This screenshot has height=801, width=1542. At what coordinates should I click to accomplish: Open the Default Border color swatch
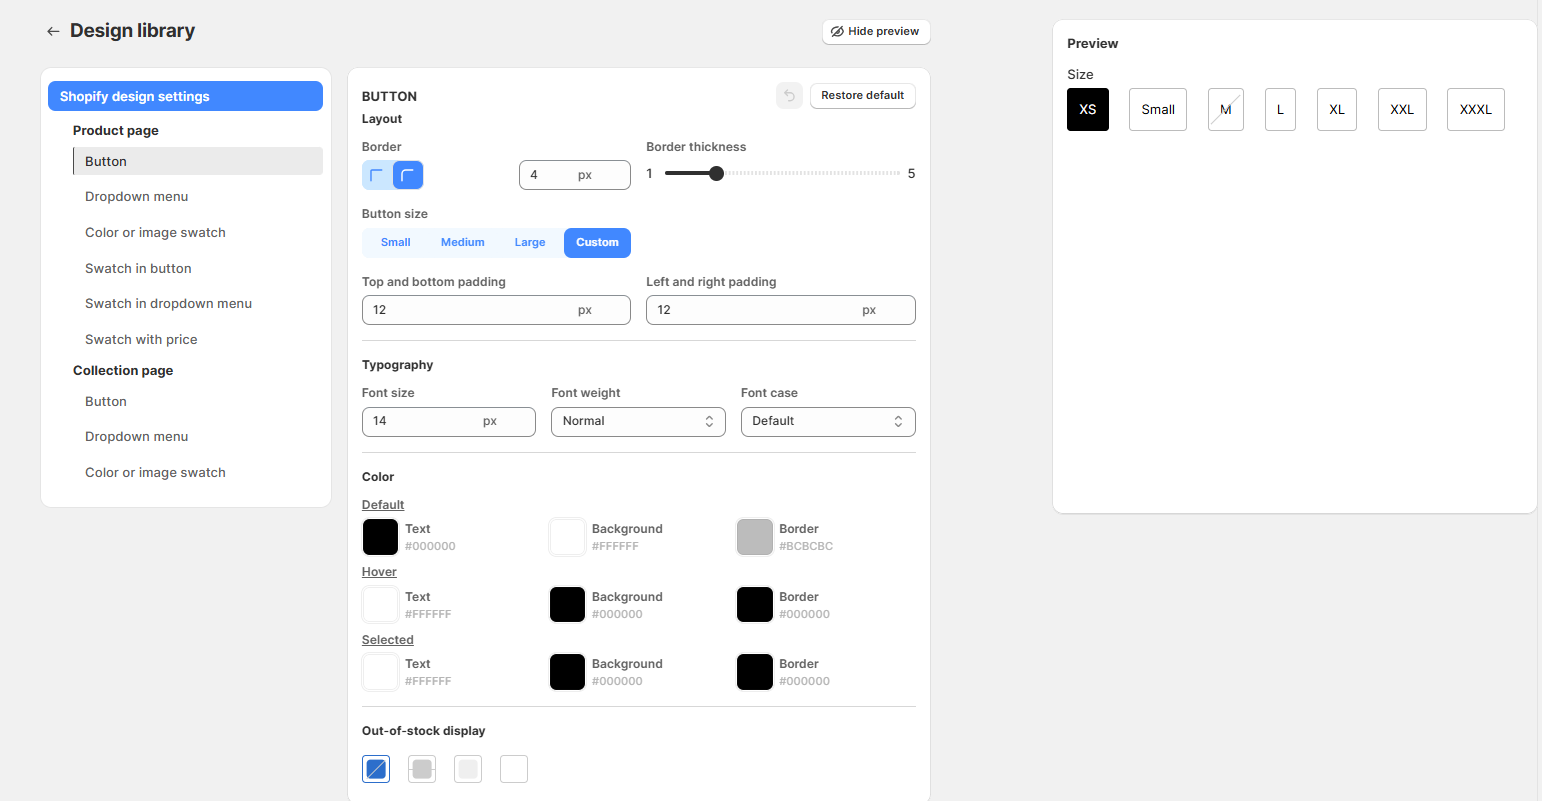tap(755, 537)
